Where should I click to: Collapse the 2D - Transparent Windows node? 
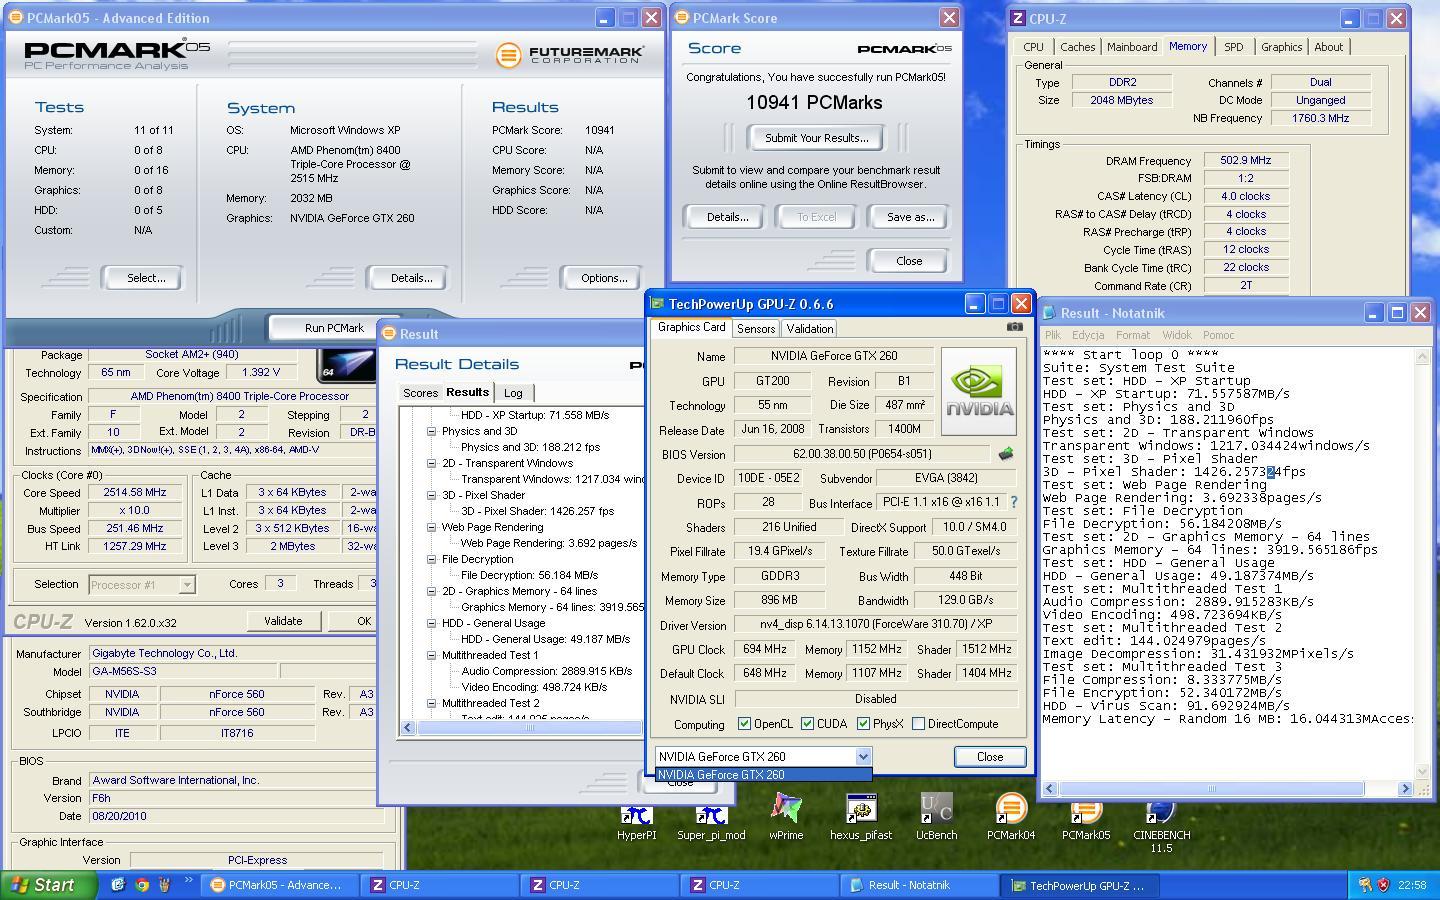[x=432, y=463]
